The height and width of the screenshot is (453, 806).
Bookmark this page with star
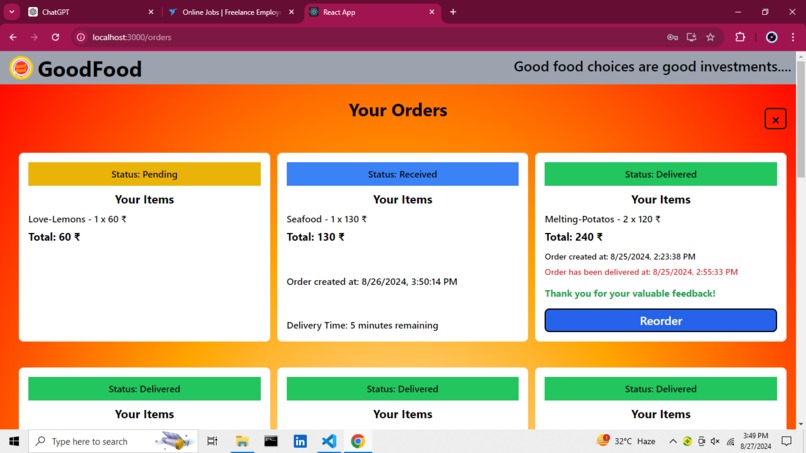[710, 37]
